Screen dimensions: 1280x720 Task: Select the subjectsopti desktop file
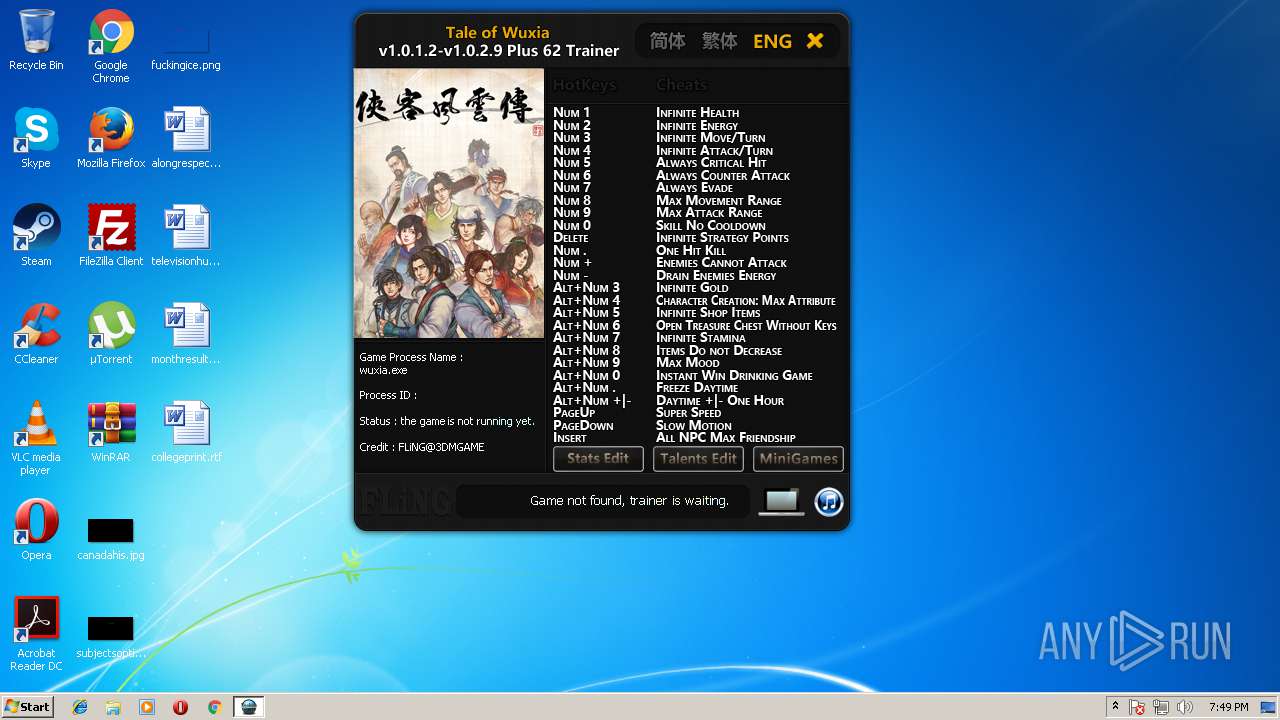click(111, 636)
